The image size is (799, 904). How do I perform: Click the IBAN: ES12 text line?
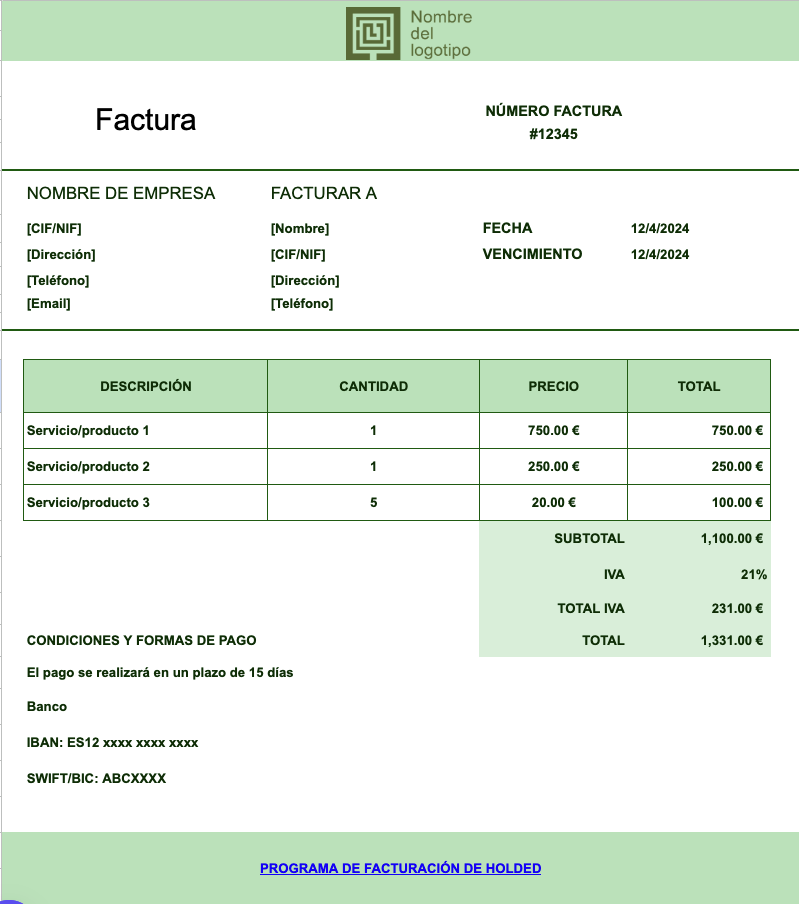coord(112,743)
